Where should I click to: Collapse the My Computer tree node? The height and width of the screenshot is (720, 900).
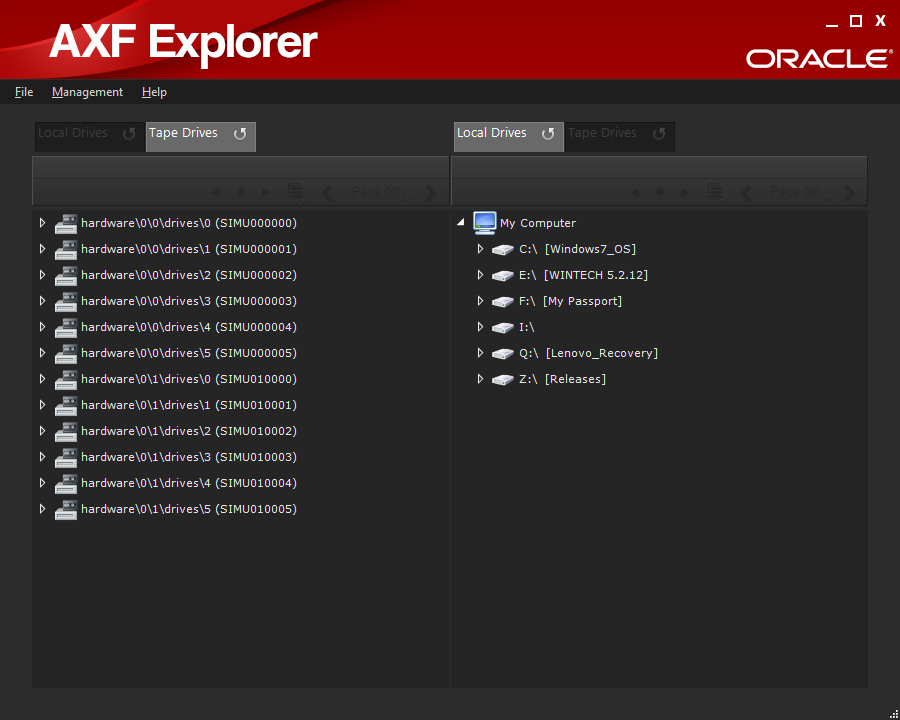461,223
